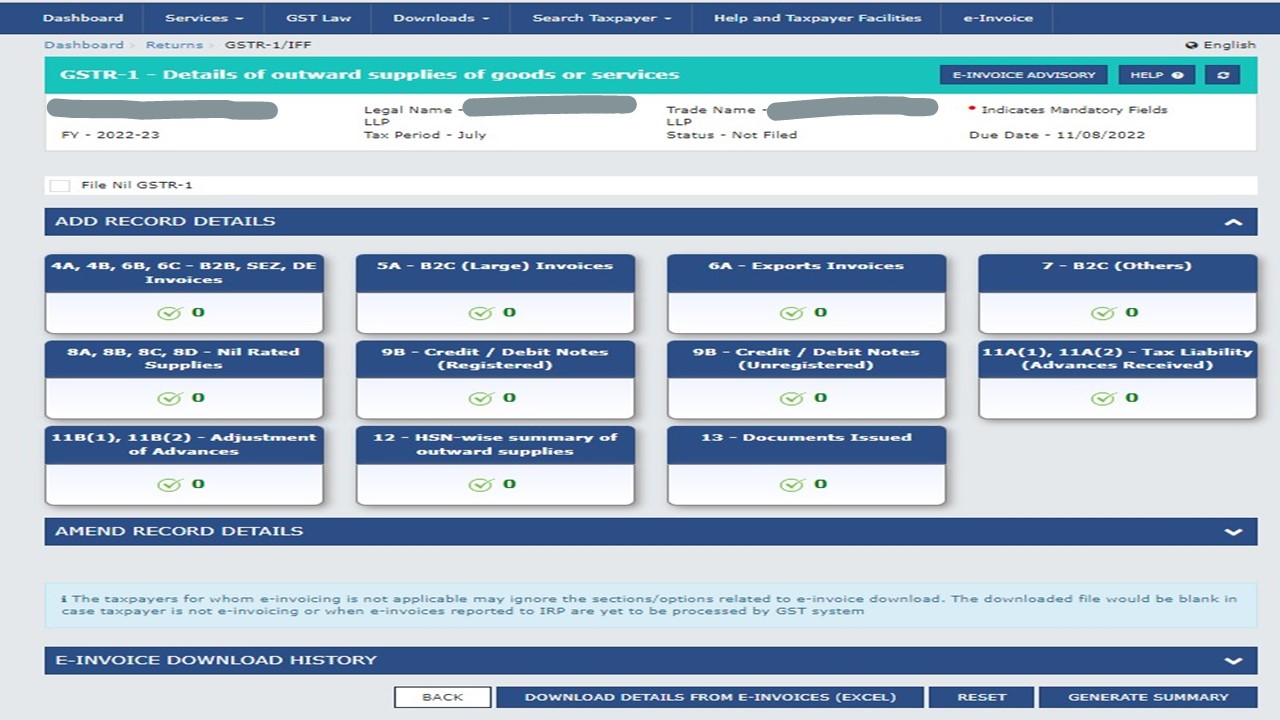1280x720 pixels.
Task: Open the 6A Exports Invoices tile
Action: 806,294
